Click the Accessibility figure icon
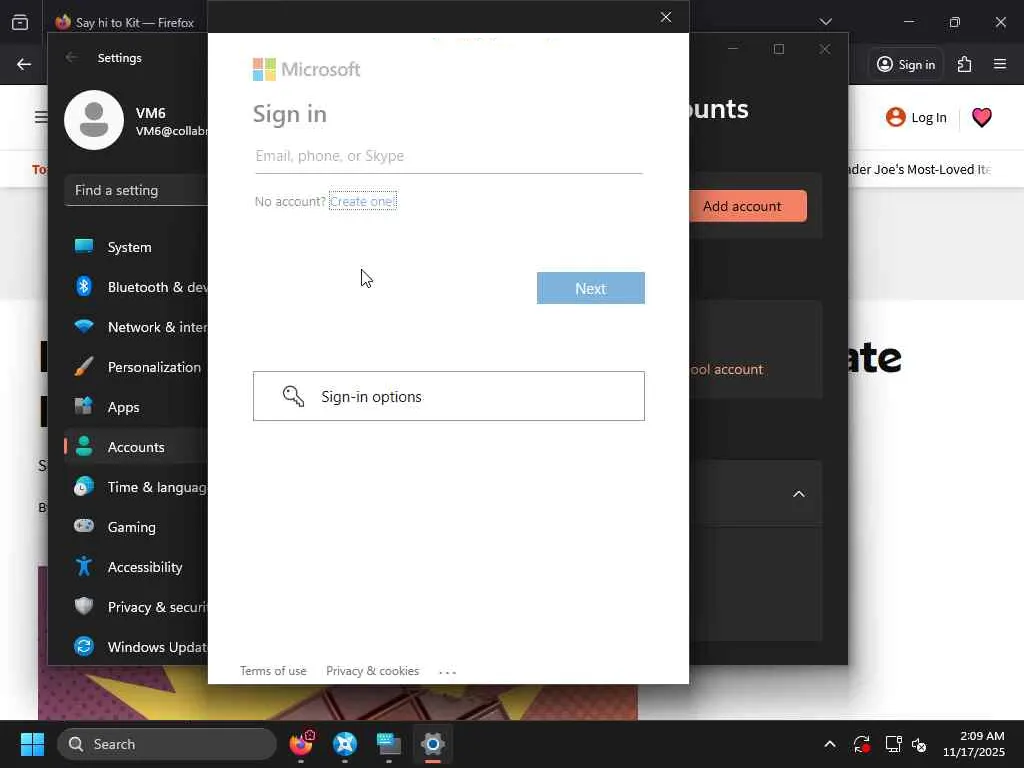This screenshot has height=768, width=1024. 84,566
